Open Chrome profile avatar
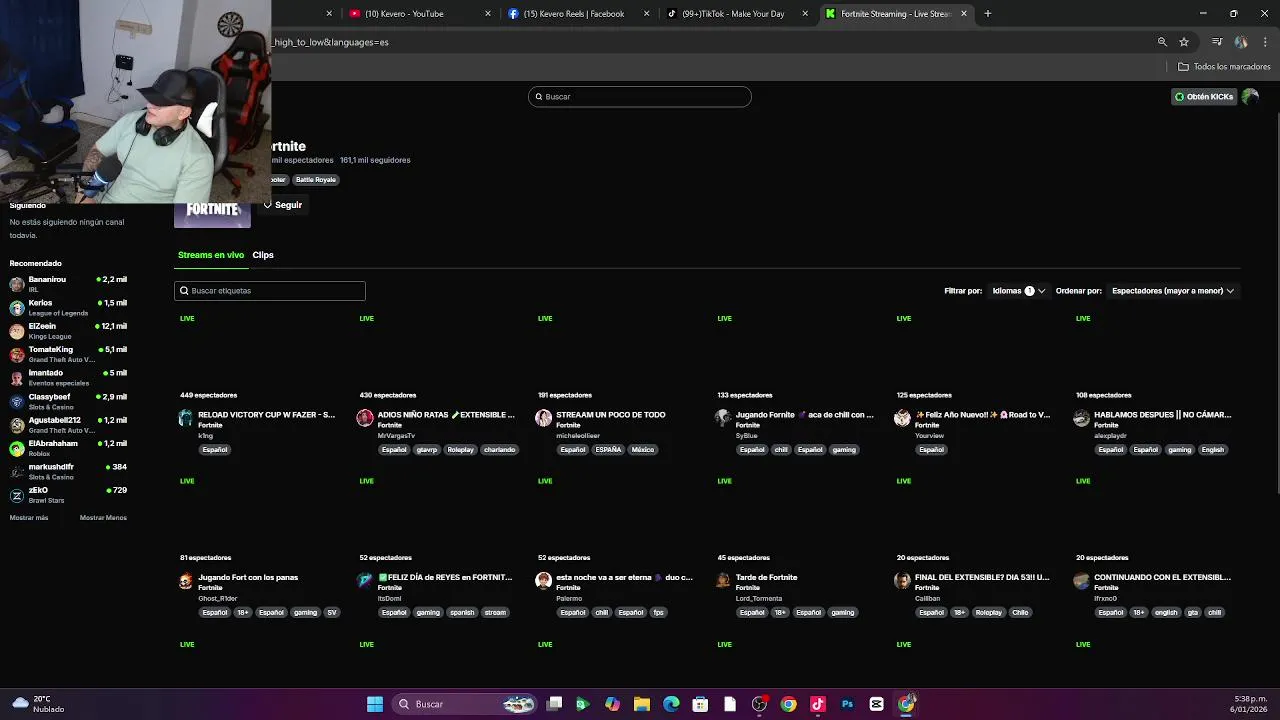 click(x=1241, y=42)
